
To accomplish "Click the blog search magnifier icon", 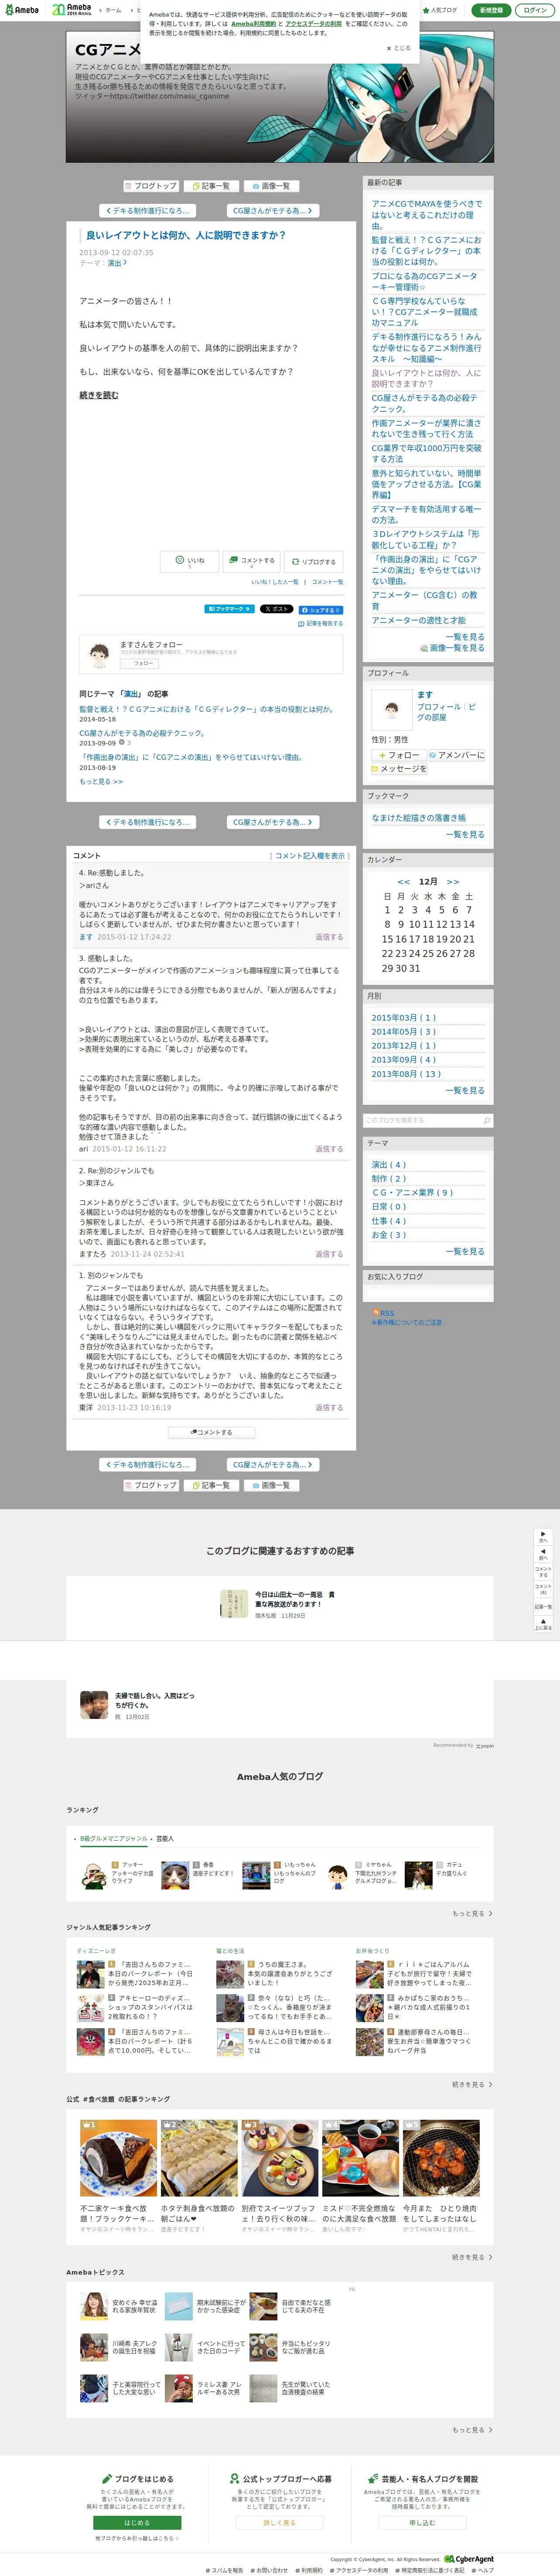I will point(487,1120).
